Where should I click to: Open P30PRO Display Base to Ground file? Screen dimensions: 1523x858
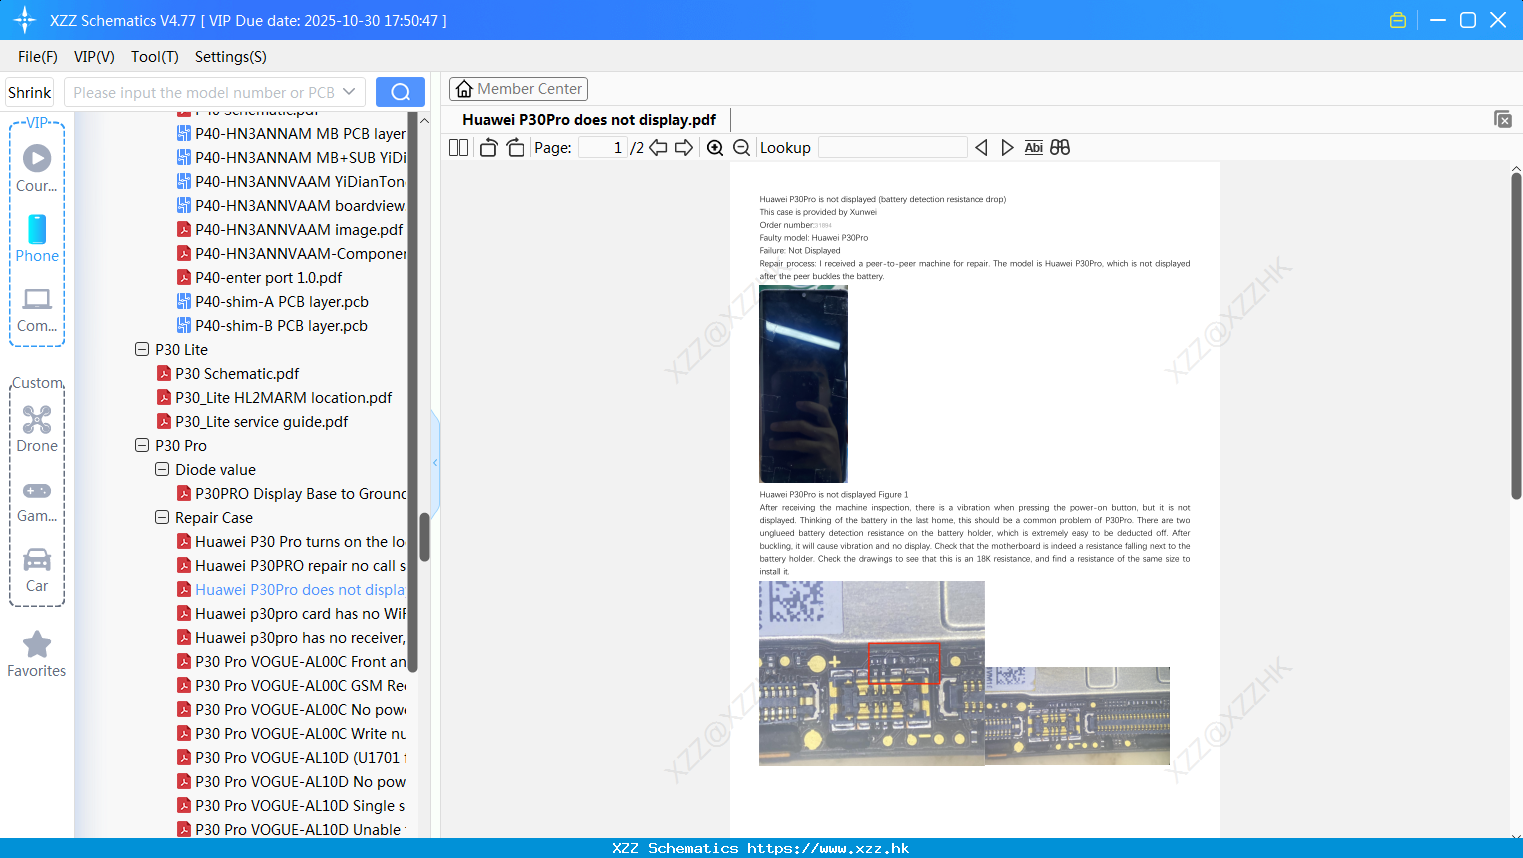[291, 493]
